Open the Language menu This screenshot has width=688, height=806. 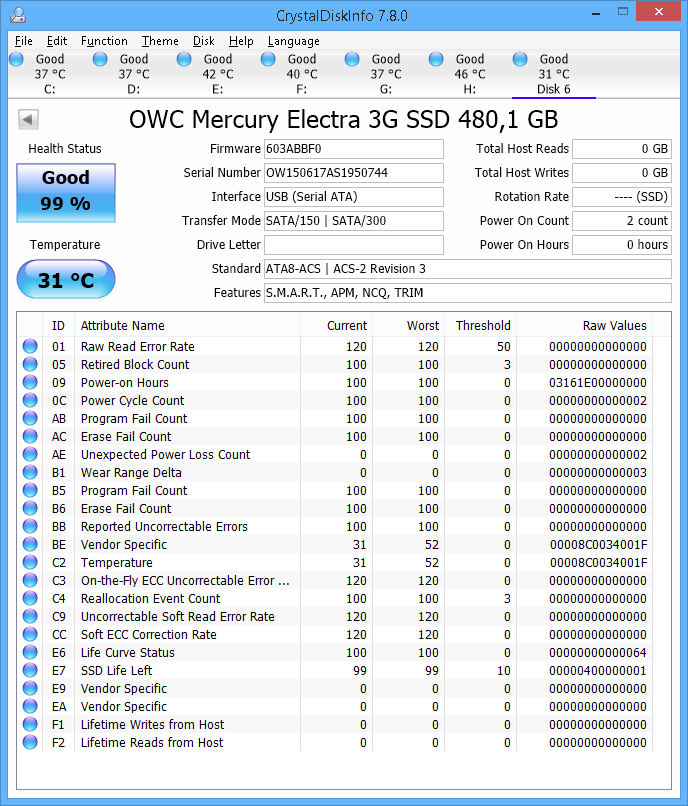click(x=293, y=41)
